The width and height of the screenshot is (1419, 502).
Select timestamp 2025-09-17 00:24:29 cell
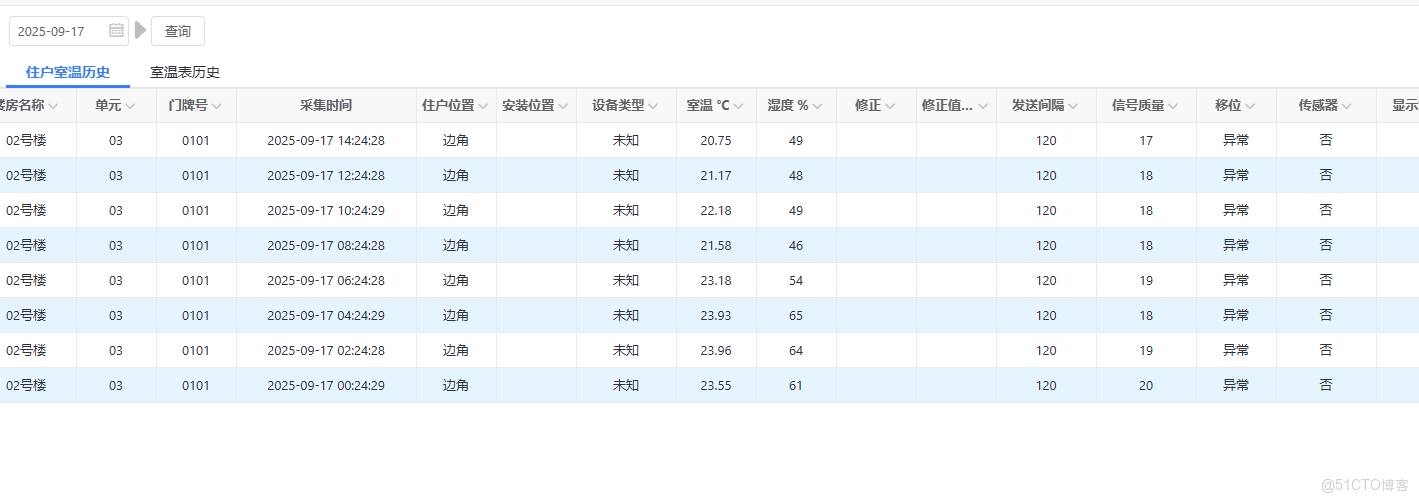[x=326, y=385]
